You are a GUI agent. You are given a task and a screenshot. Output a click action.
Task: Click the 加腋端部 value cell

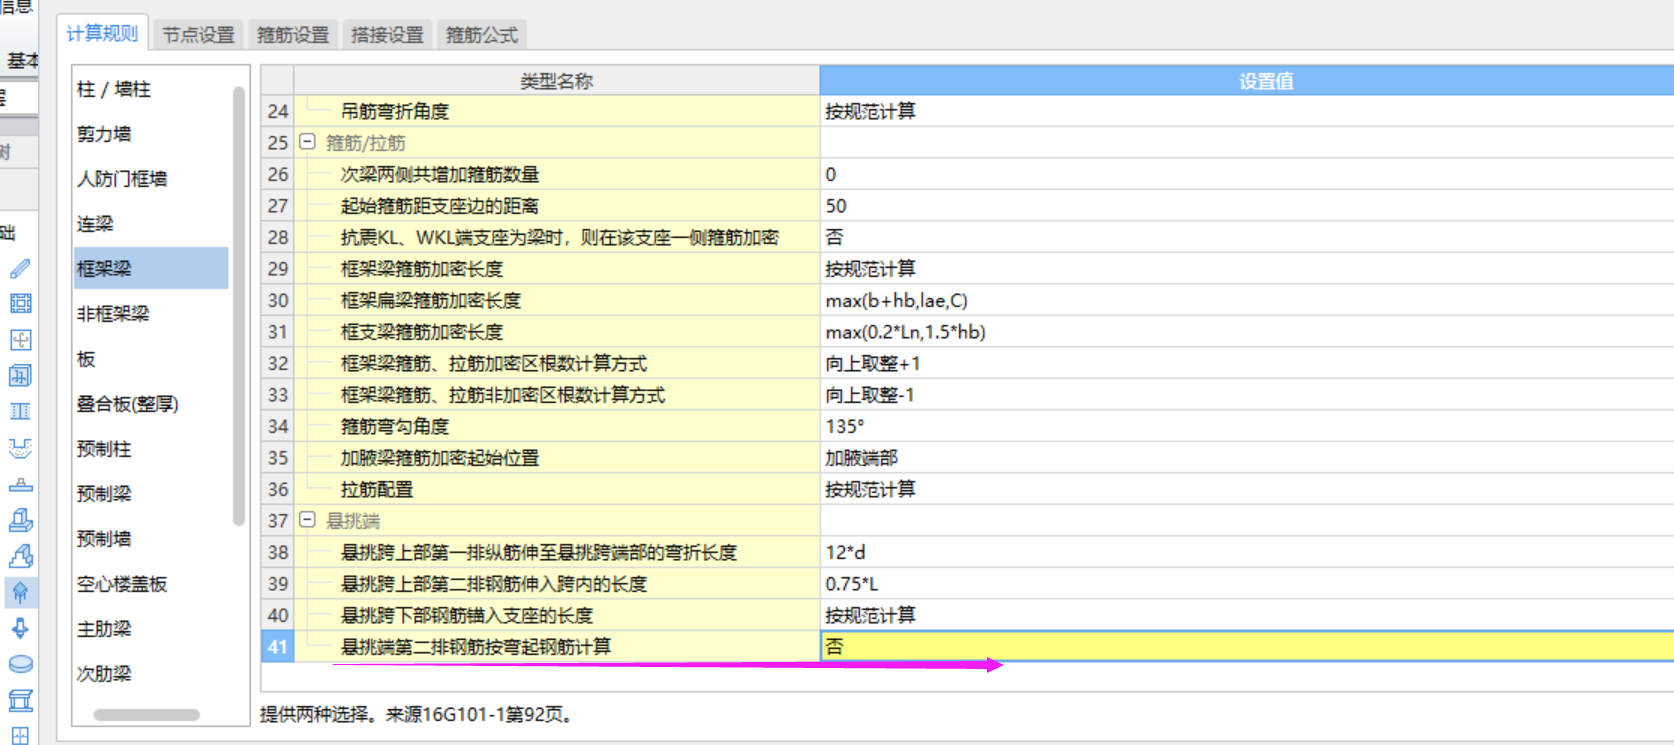(x=1247, y=458)
